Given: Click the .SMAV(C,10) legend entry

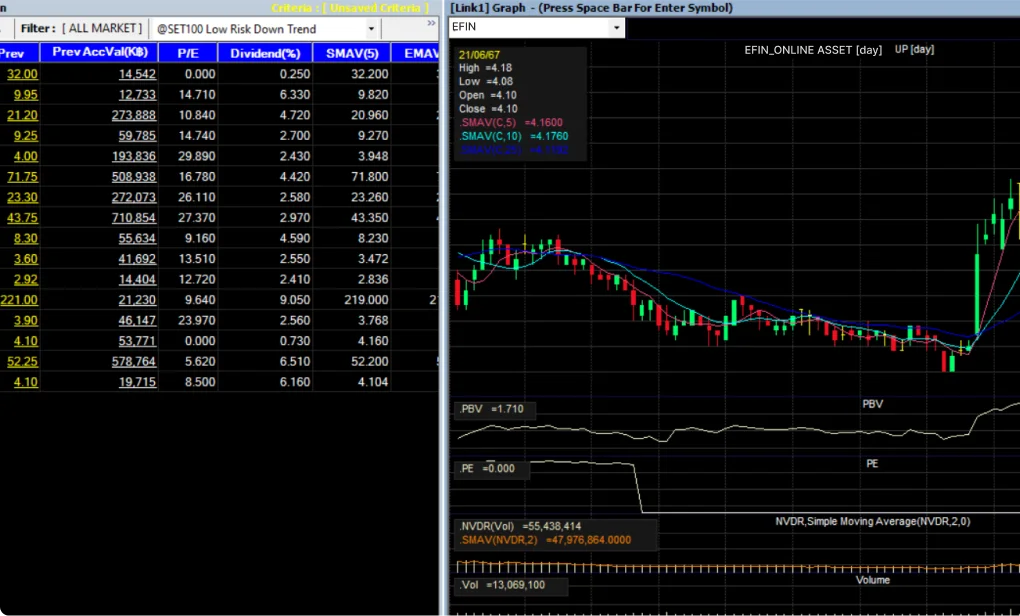Looking at the screenshot, I should pos(513,136).
